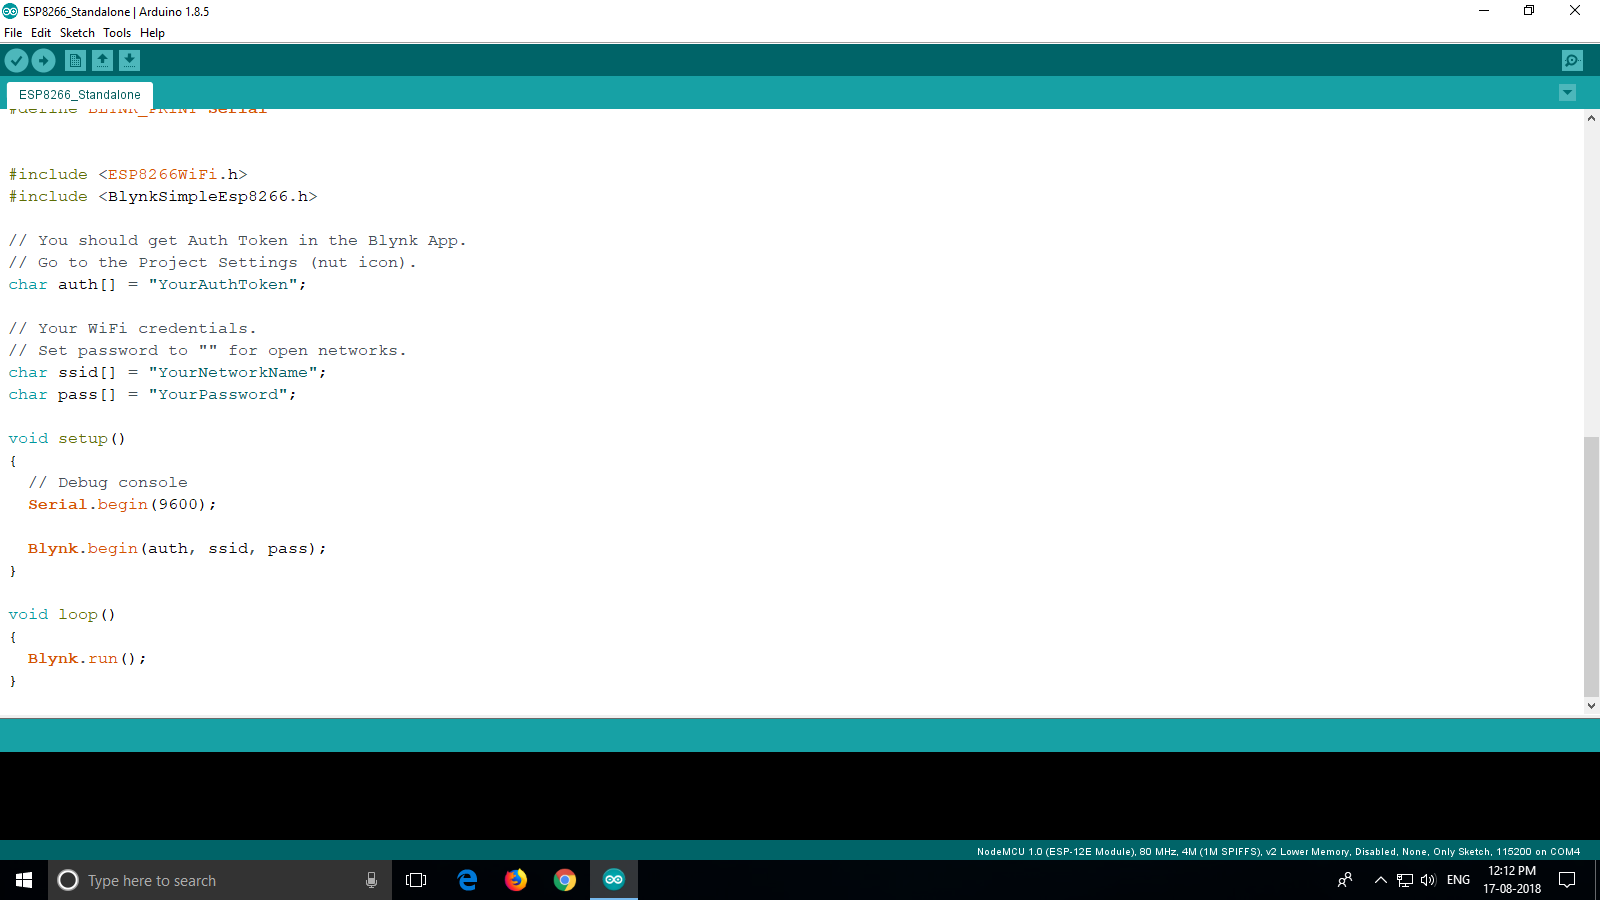This screenshot has width=1600, height=900.
Task: Open the Help menu
Action: pyautogui.click(x=152, y=33)
